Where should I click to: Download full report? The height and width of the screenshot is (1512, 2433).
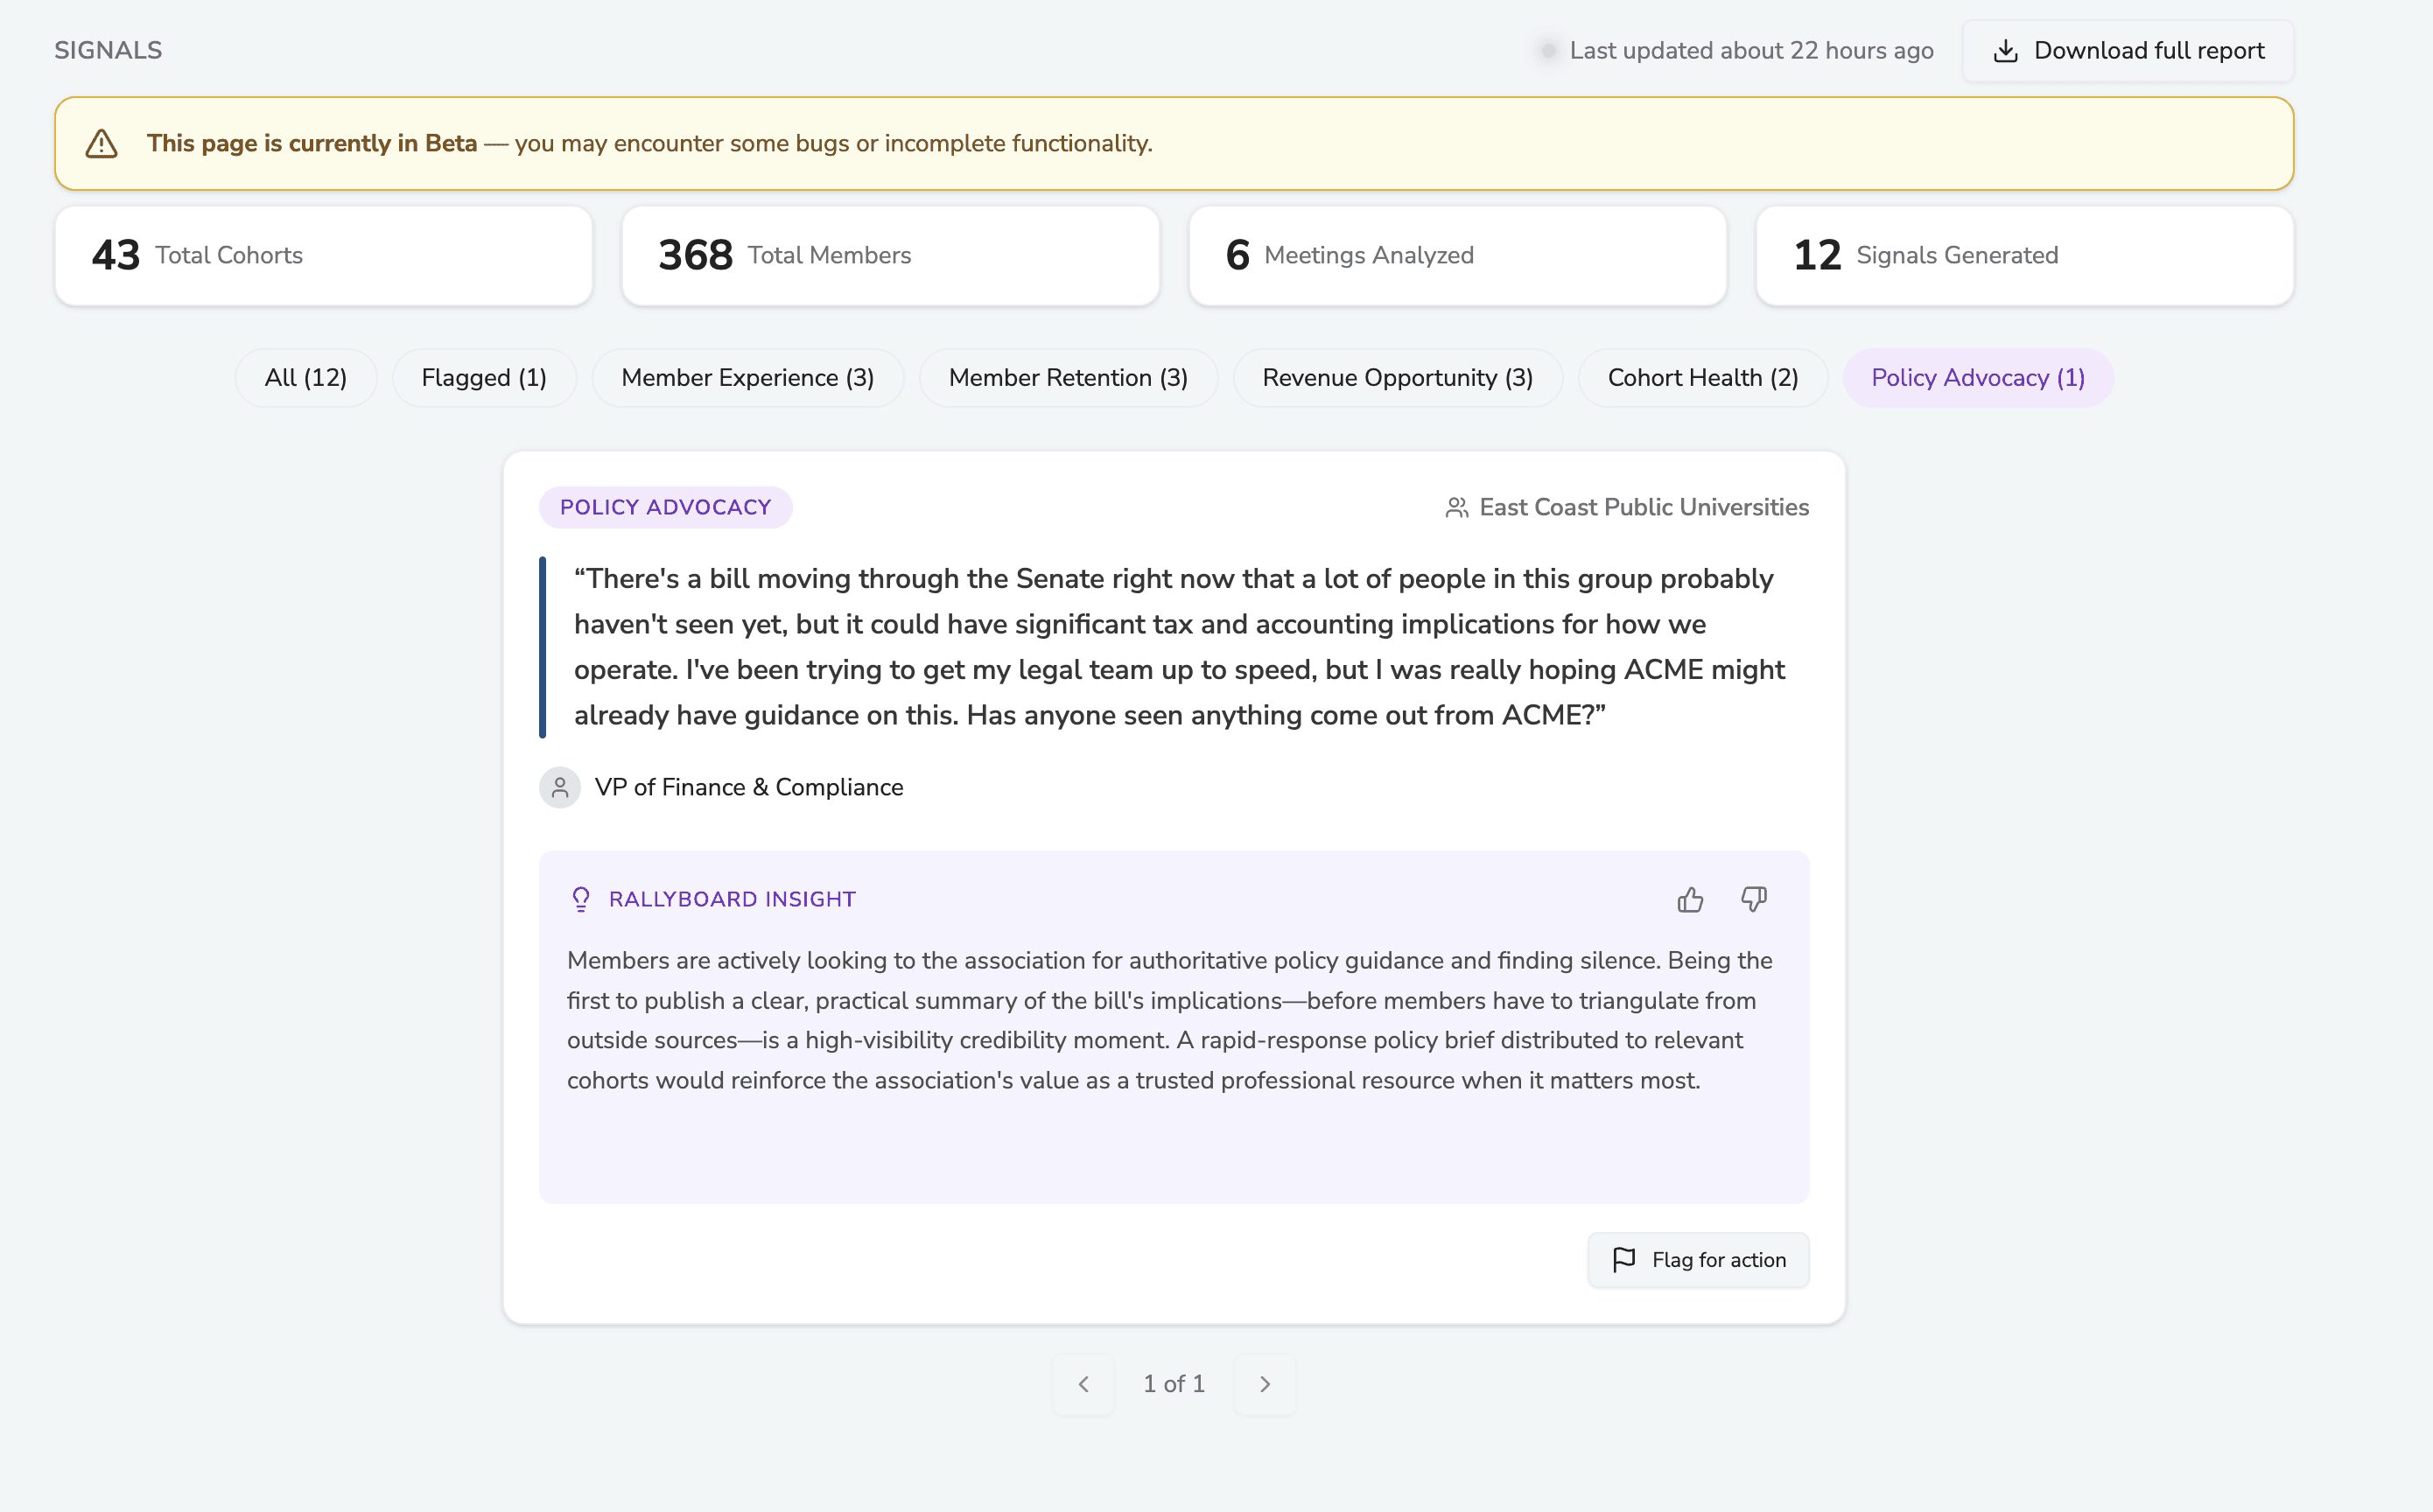[2127, 51]
